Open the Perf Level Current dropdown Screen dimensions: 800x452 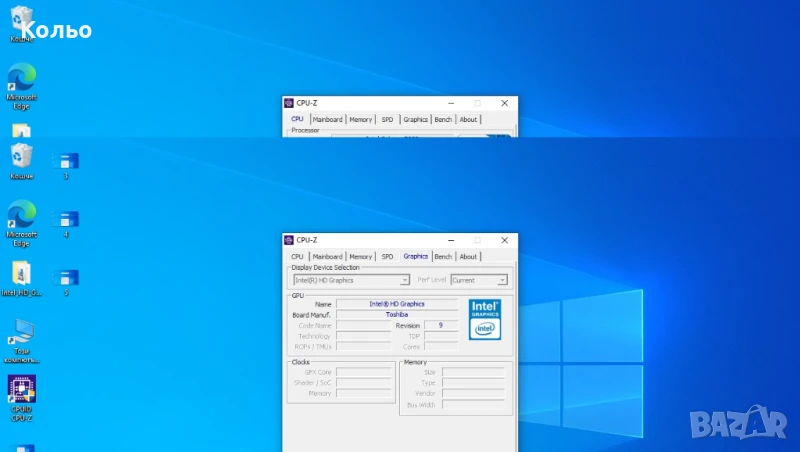479,281
